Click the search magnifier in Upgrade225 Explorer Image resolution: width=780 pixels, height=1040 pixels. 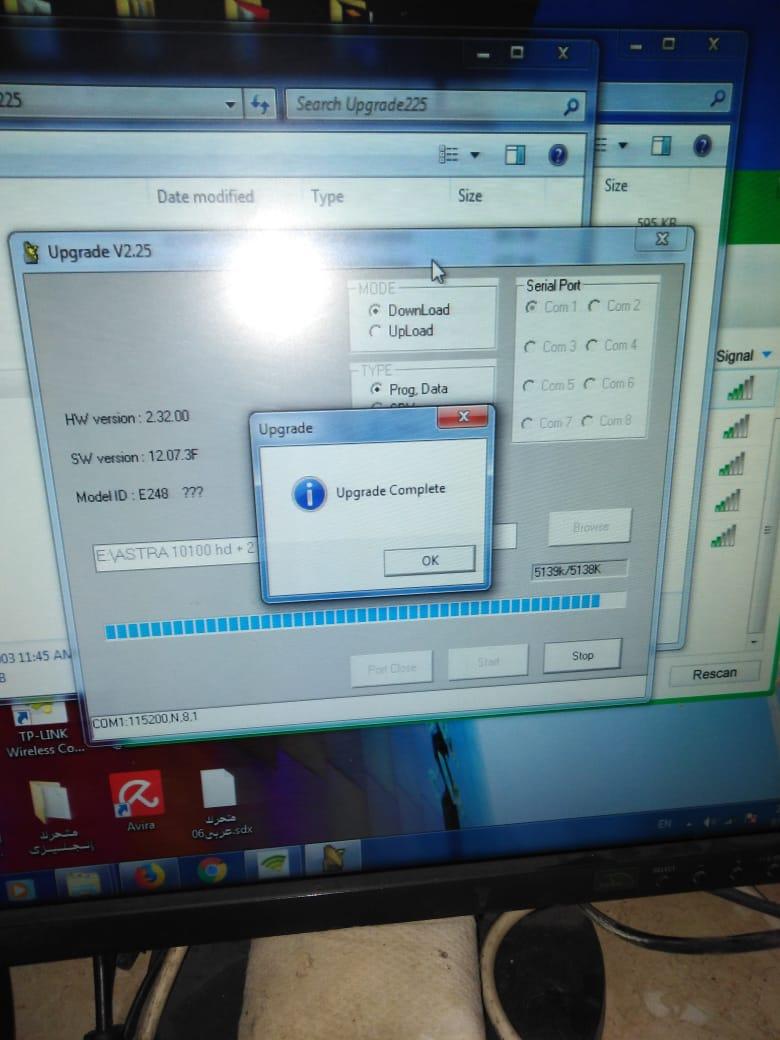(570, 107)
